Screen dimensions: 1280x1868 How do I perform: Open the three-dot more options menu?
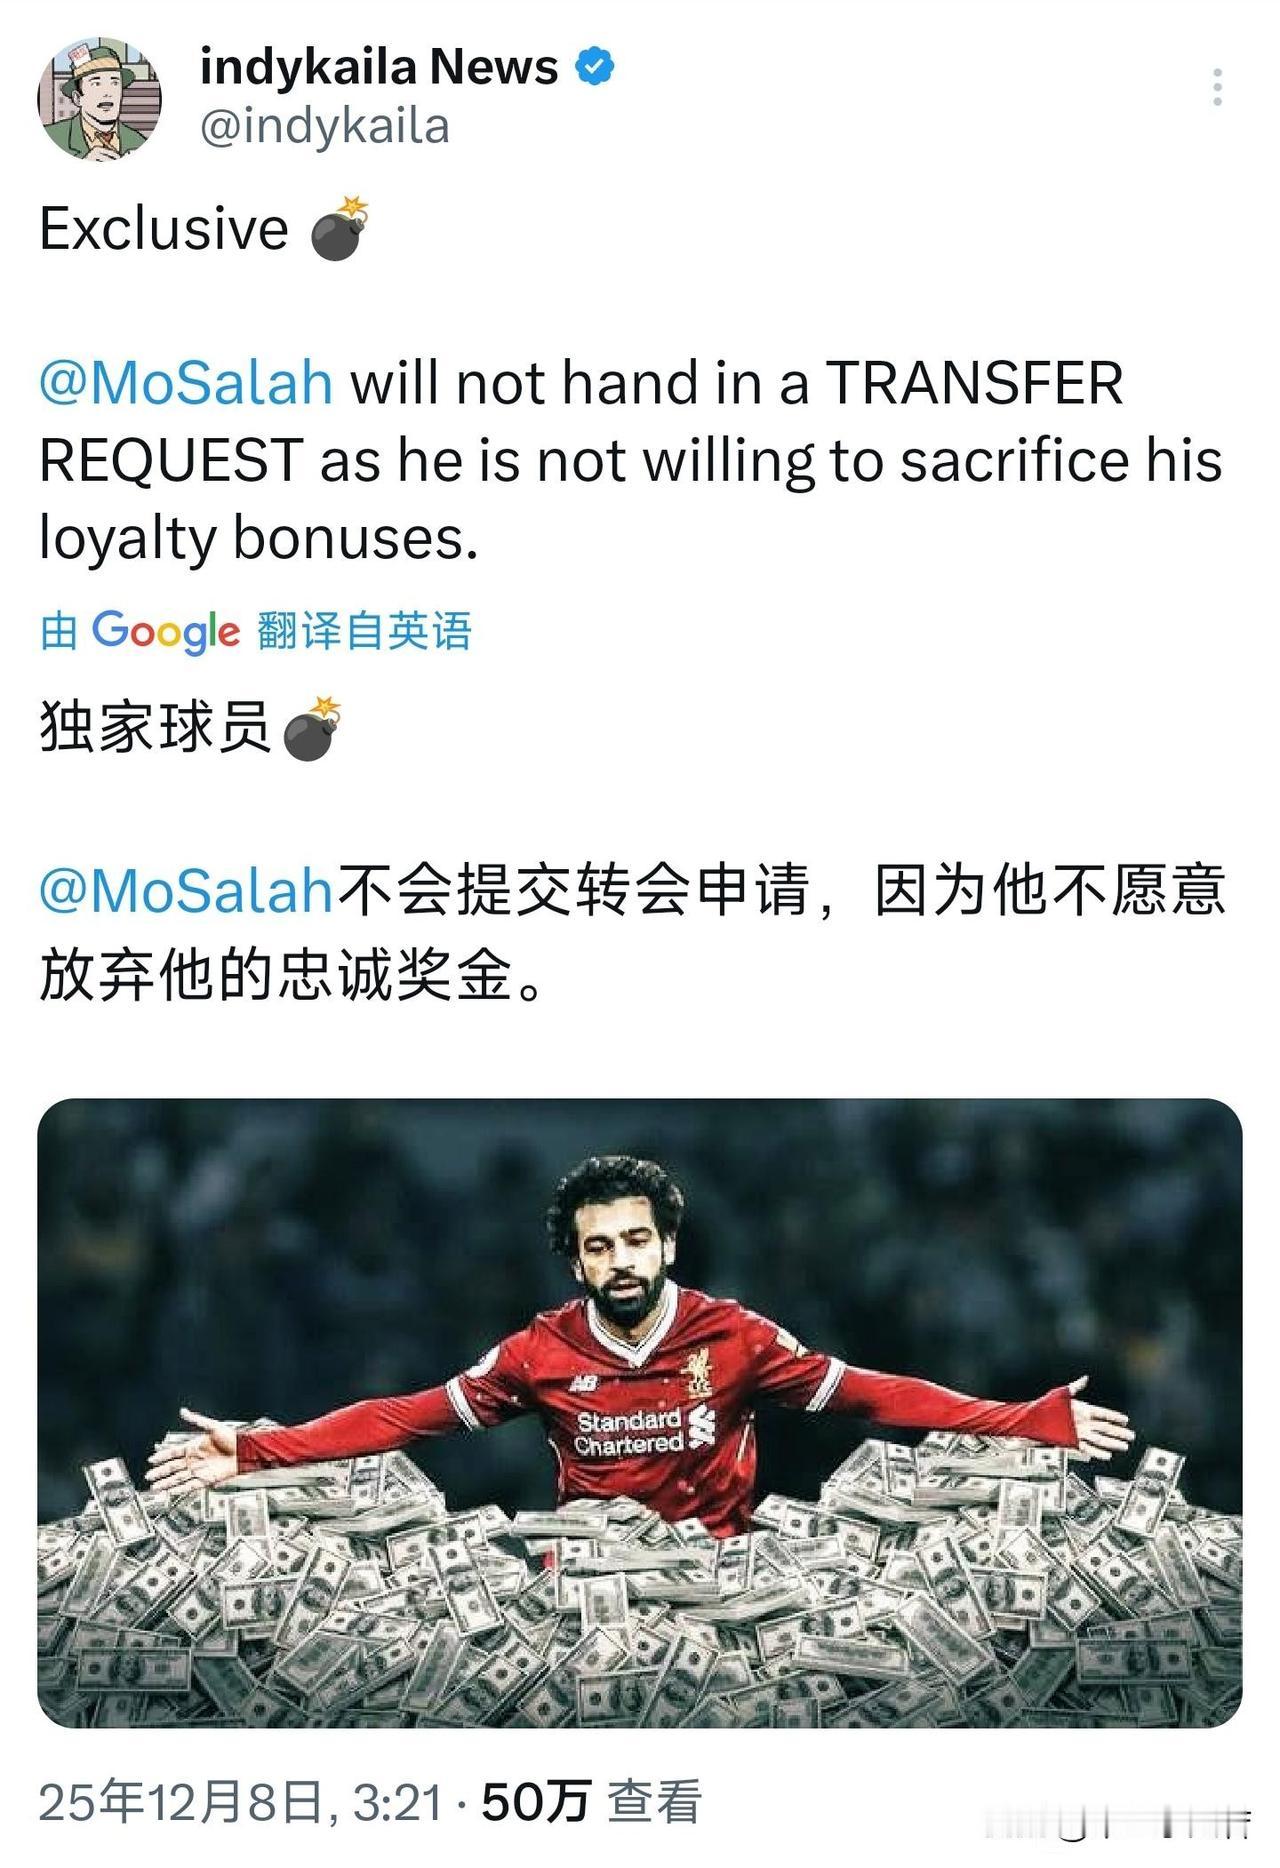tap(1217, 88)
